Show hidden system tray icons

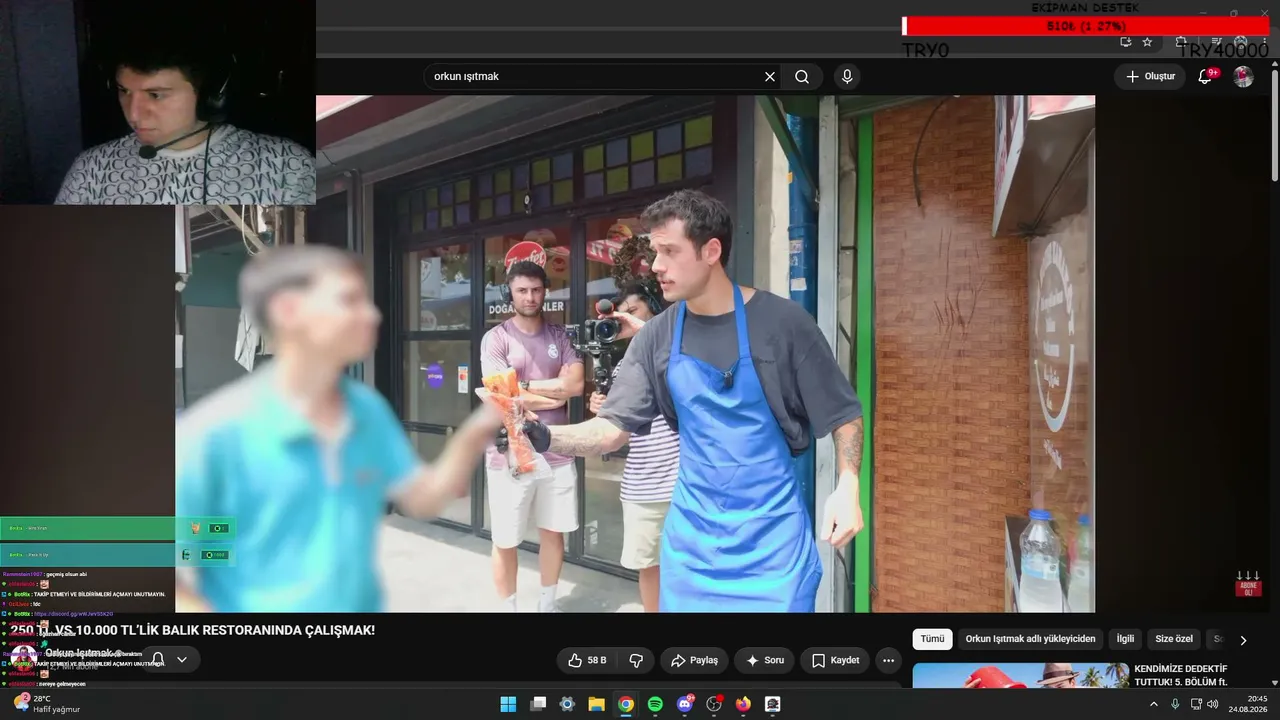point(1154,704)
